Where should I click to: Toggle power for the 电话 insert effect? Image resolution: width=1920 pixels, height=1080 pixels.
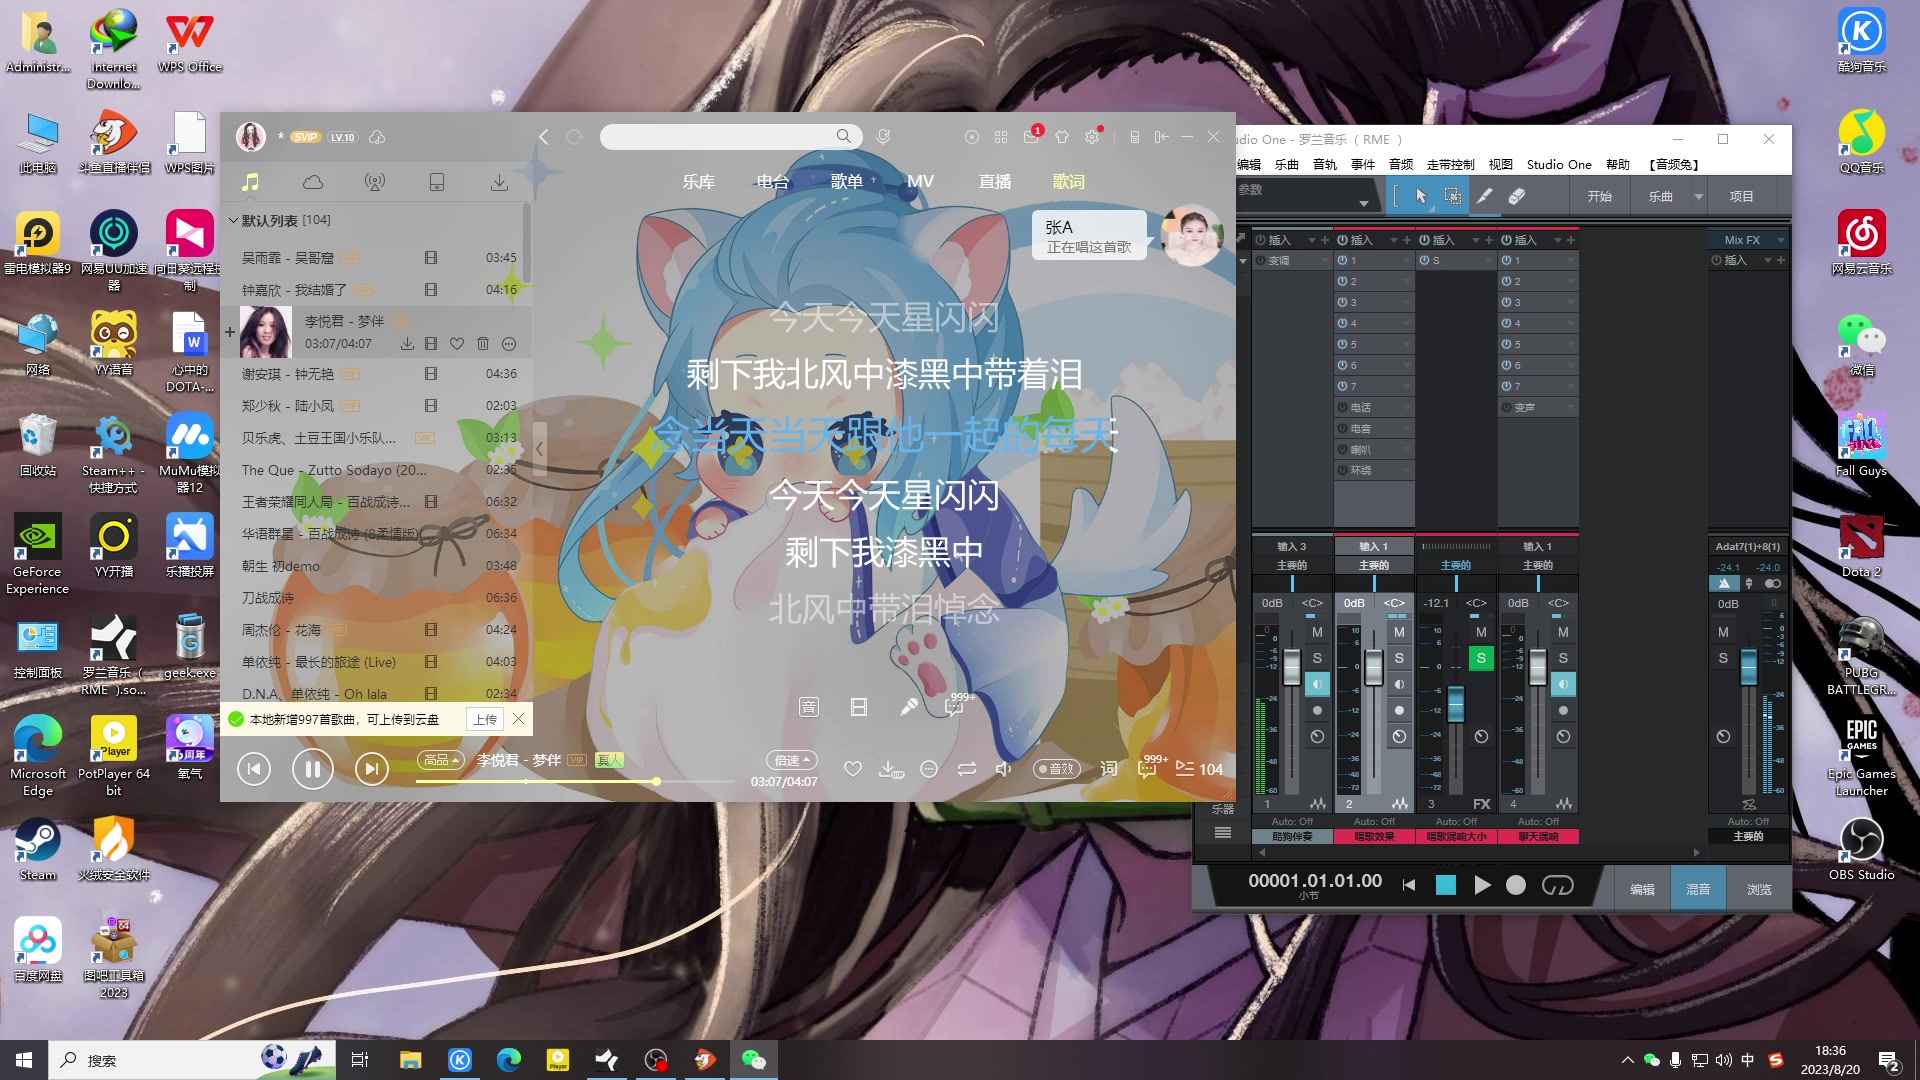click(x=1343, y=408)
